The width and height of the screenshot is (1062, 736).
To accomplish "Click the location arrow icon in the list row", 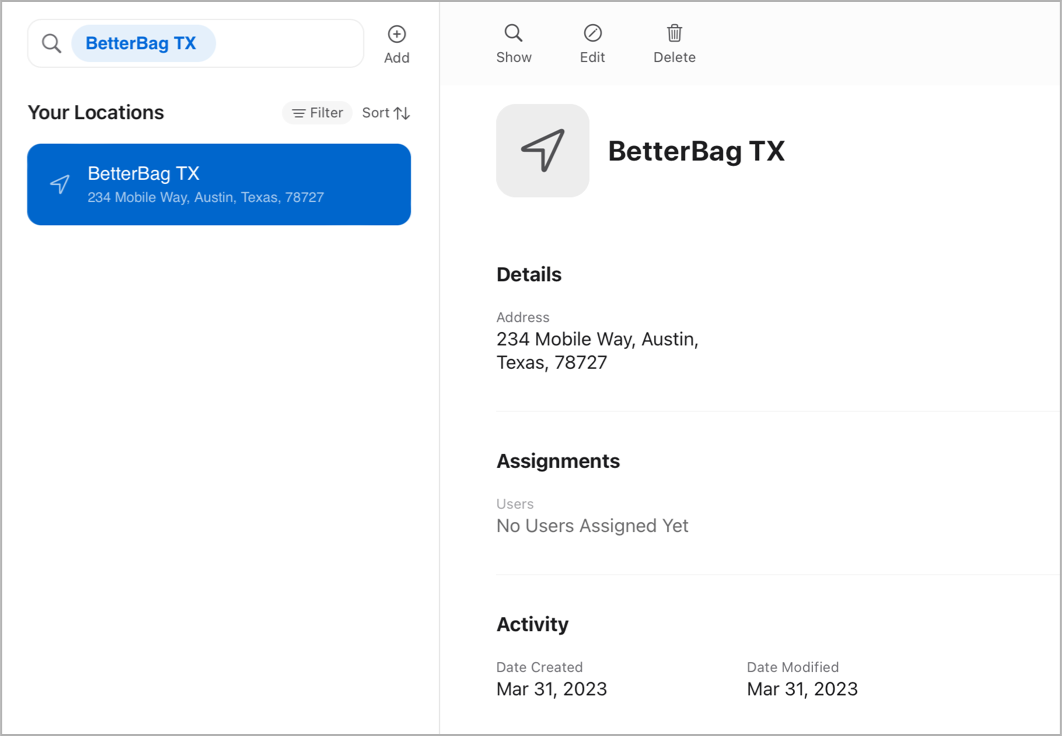I will 60,184.
